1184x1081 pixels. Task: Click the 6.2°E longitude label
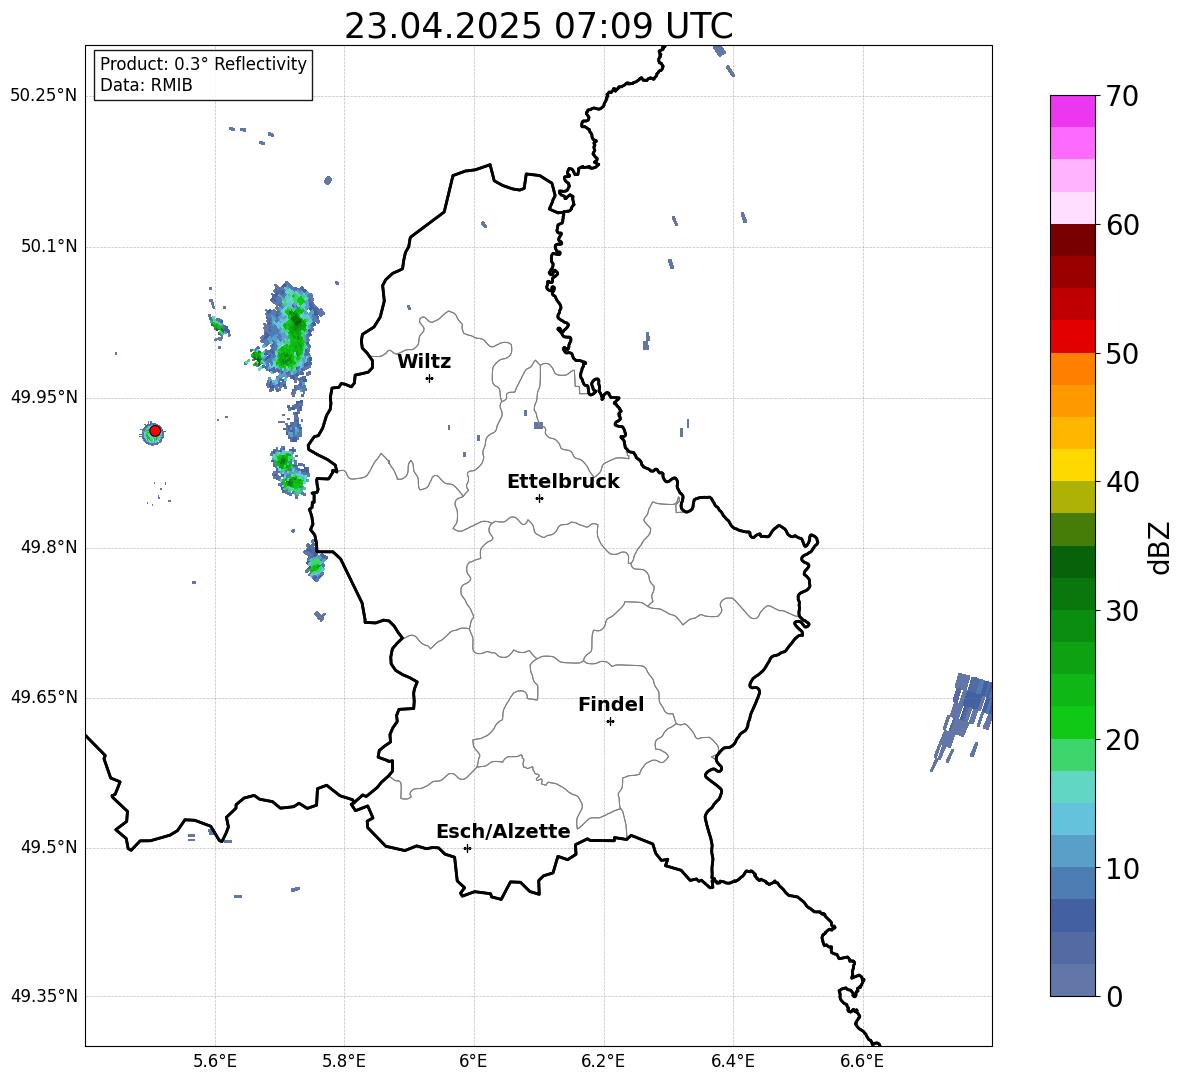point(603,1062)
